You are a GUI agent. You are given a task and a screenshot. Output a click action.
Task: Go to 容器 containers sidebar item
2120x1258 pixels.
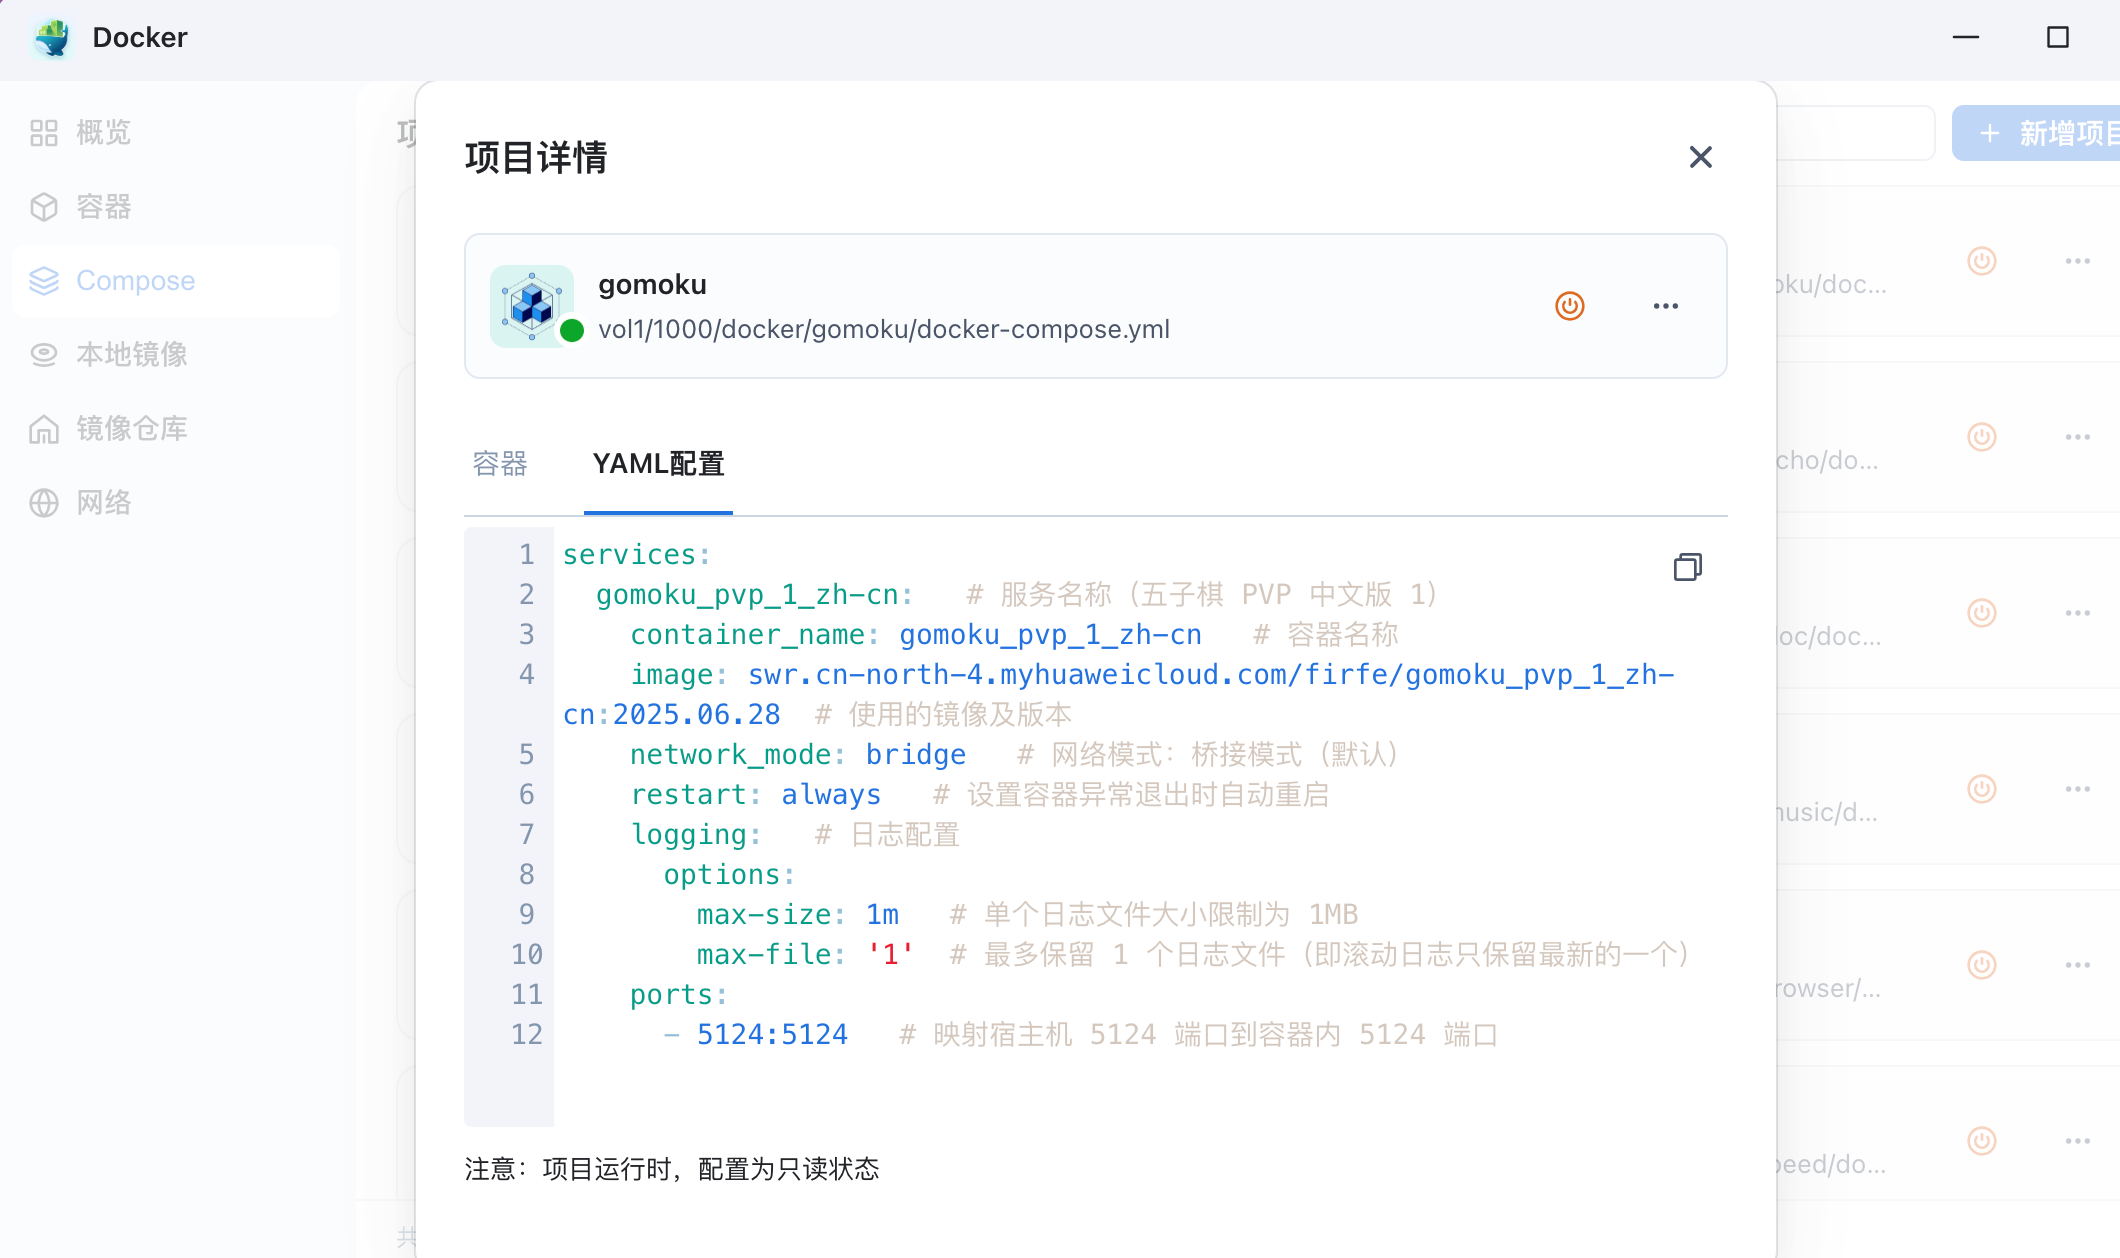tap(103, 207)
